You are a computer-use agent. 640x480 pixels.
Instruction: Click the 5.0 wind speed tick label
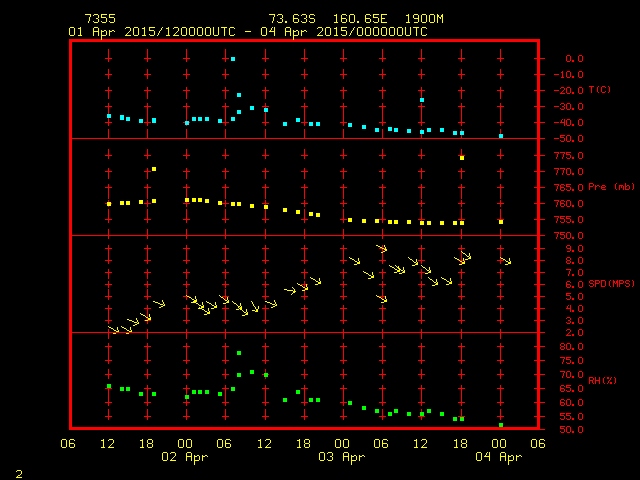point(574,297)
